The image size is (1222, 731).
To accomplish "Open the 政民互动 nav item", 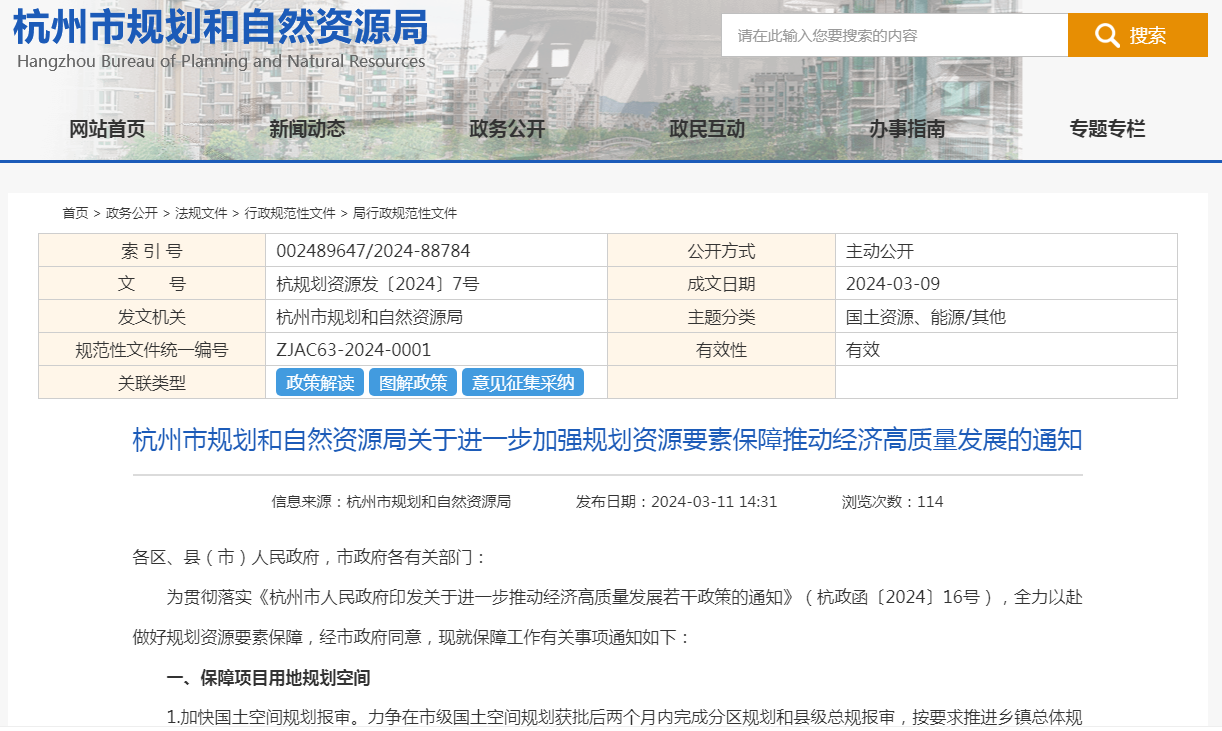I will (x=707, y=129).
